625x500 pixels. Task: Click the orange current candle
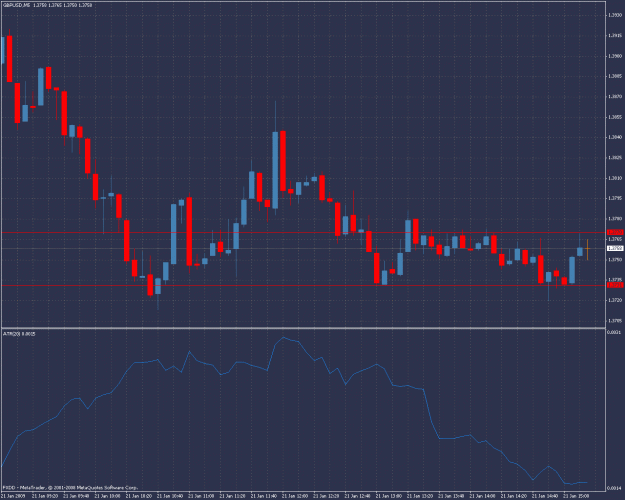[587, 250]
